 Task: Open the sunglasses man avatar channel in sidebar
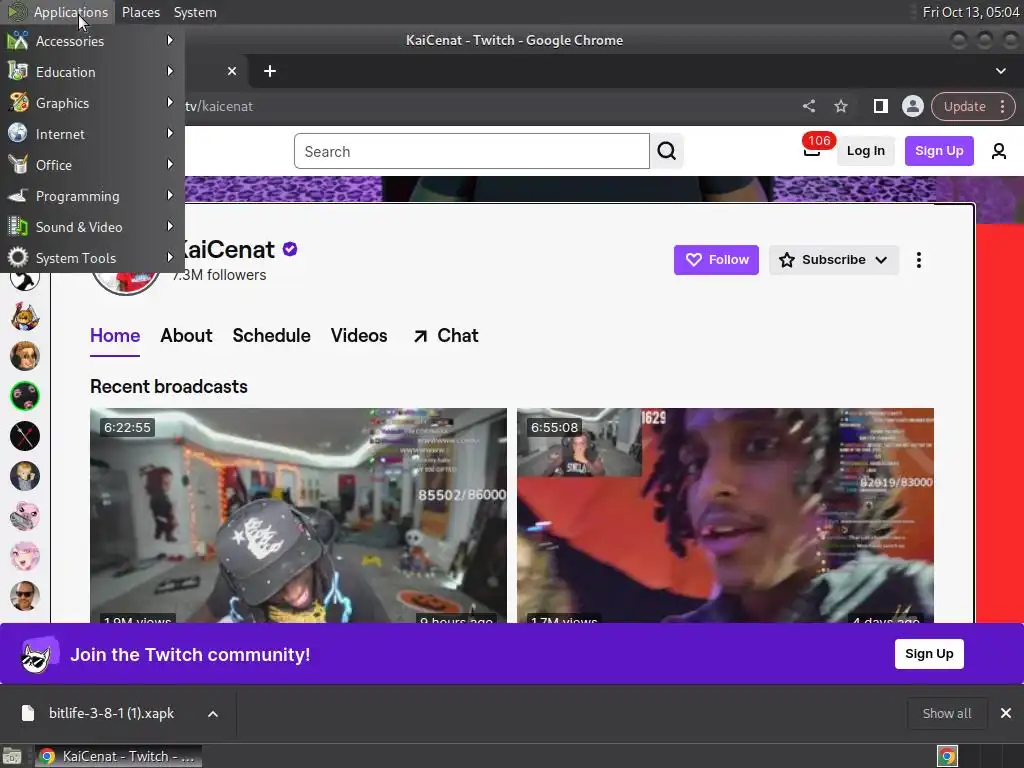(x=25, y=596)
